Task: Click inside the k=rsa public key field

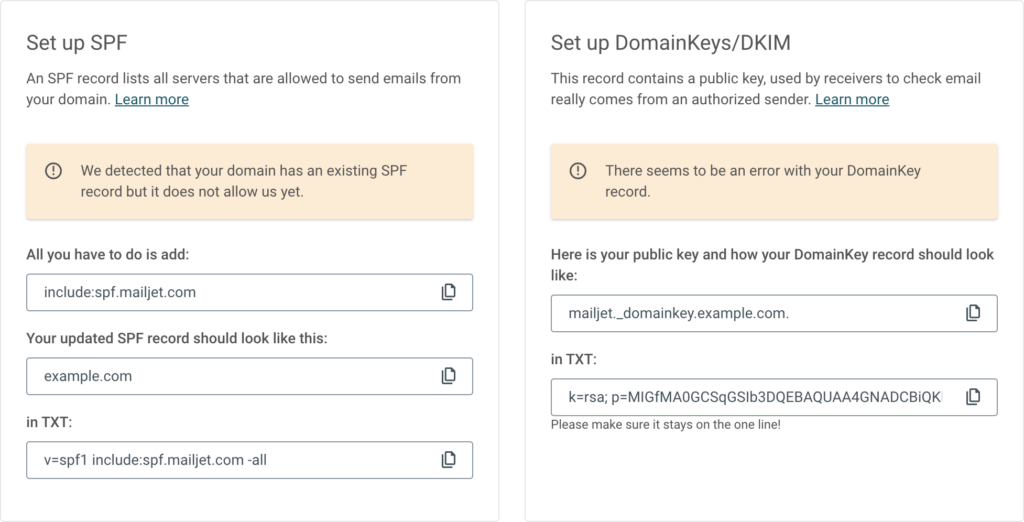Action: [750, 397]
